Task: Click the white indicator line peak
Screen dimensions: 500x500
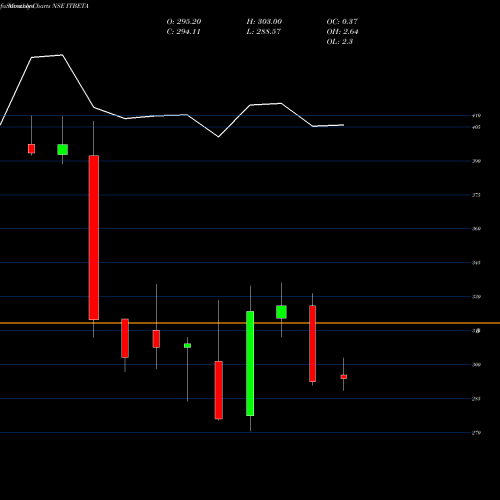Action: coord(62,55)
